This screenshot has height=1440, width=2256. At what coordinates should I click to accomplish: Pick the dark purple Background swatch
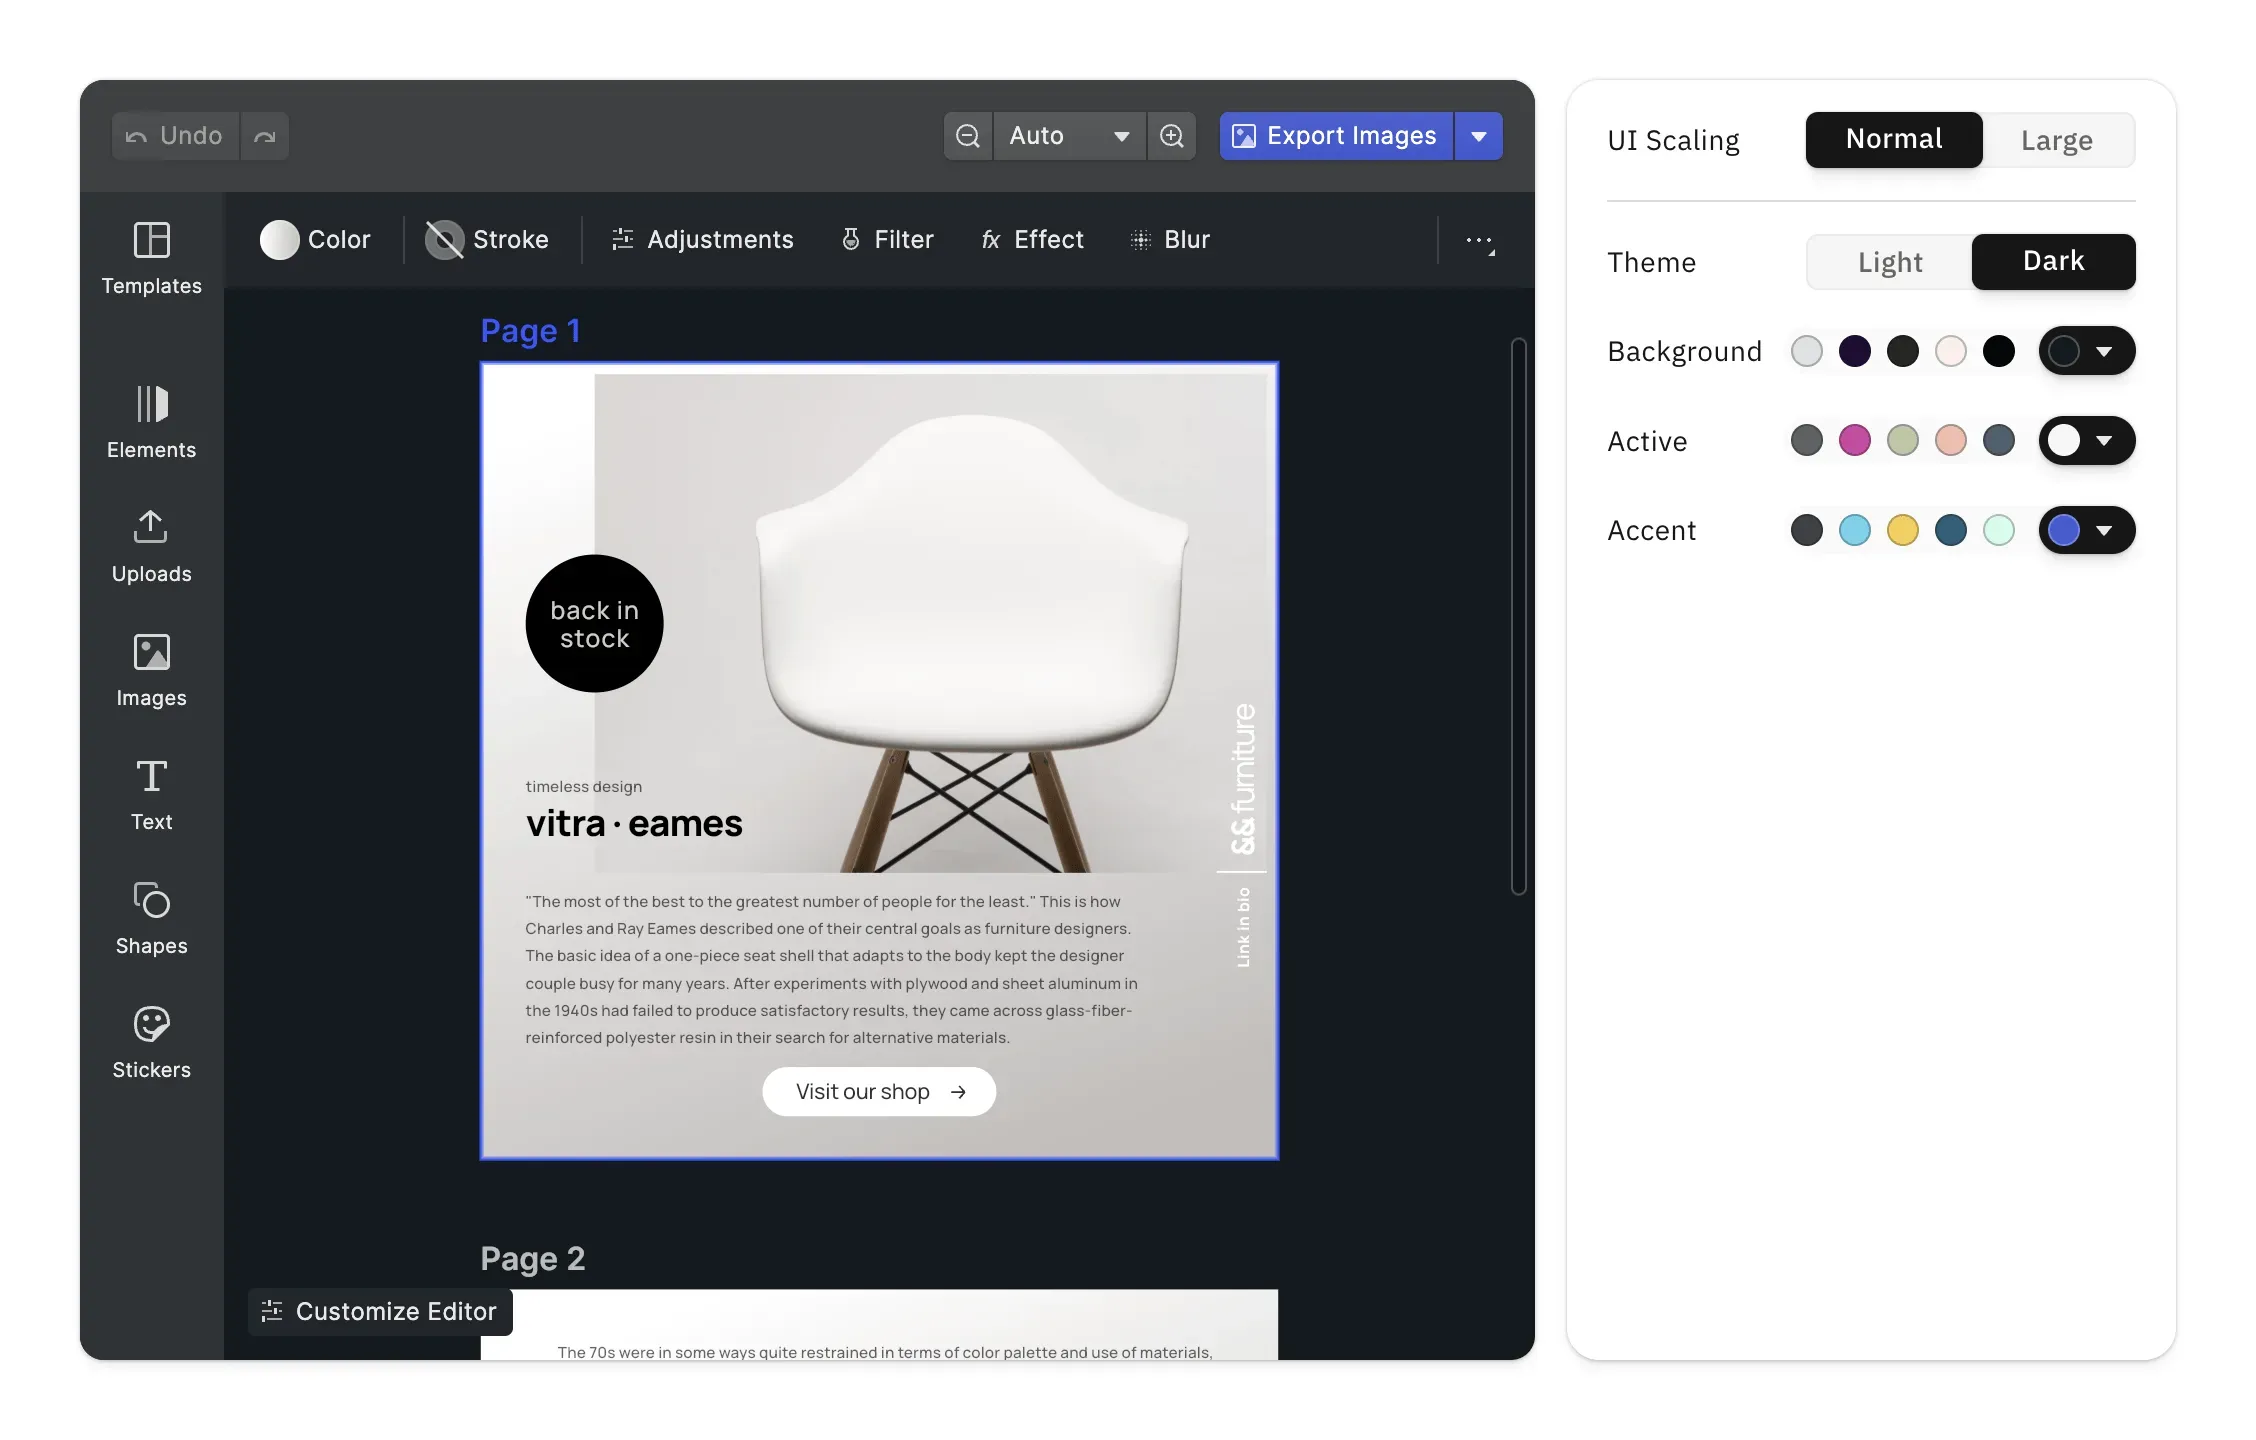point(1855,351)
